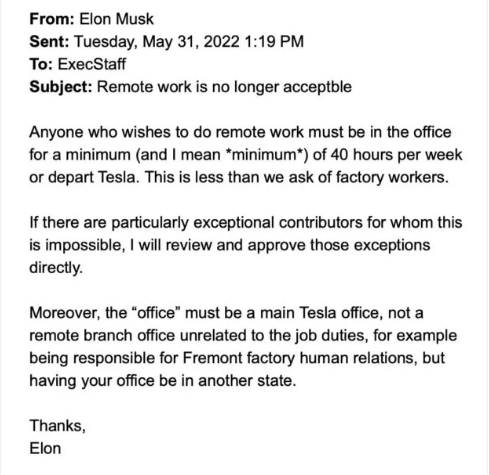This screenshot has height=475, width=489.
Task: Click the misspelled word acceptble in subject
Action: pyautogui.click(x=317, y=87)
